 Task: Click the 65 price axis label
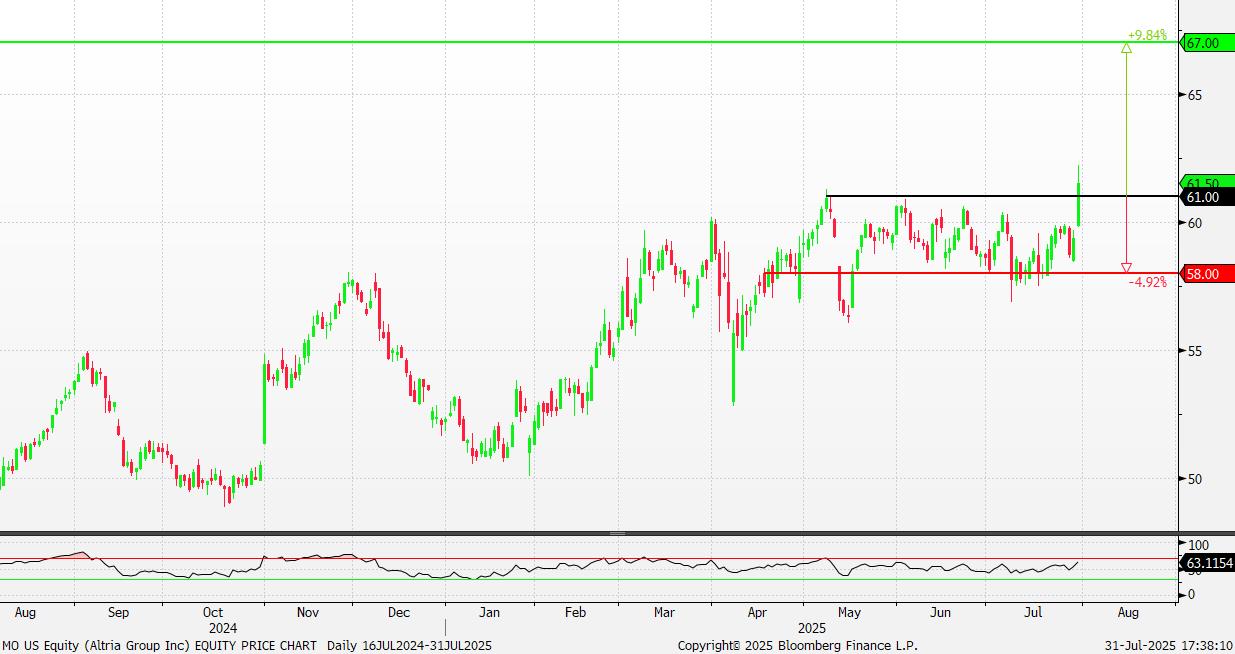[1194, 95]
